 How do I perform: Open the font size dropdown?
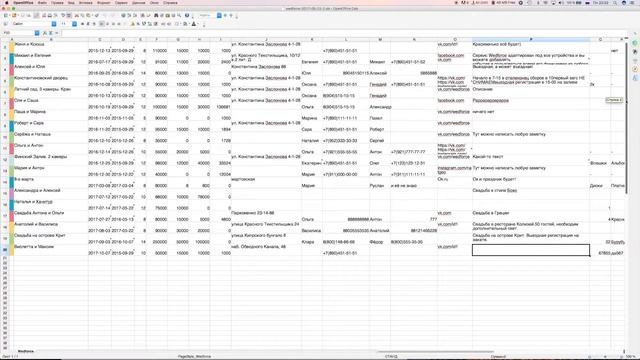pyautogui.click(x=74, y=24)
